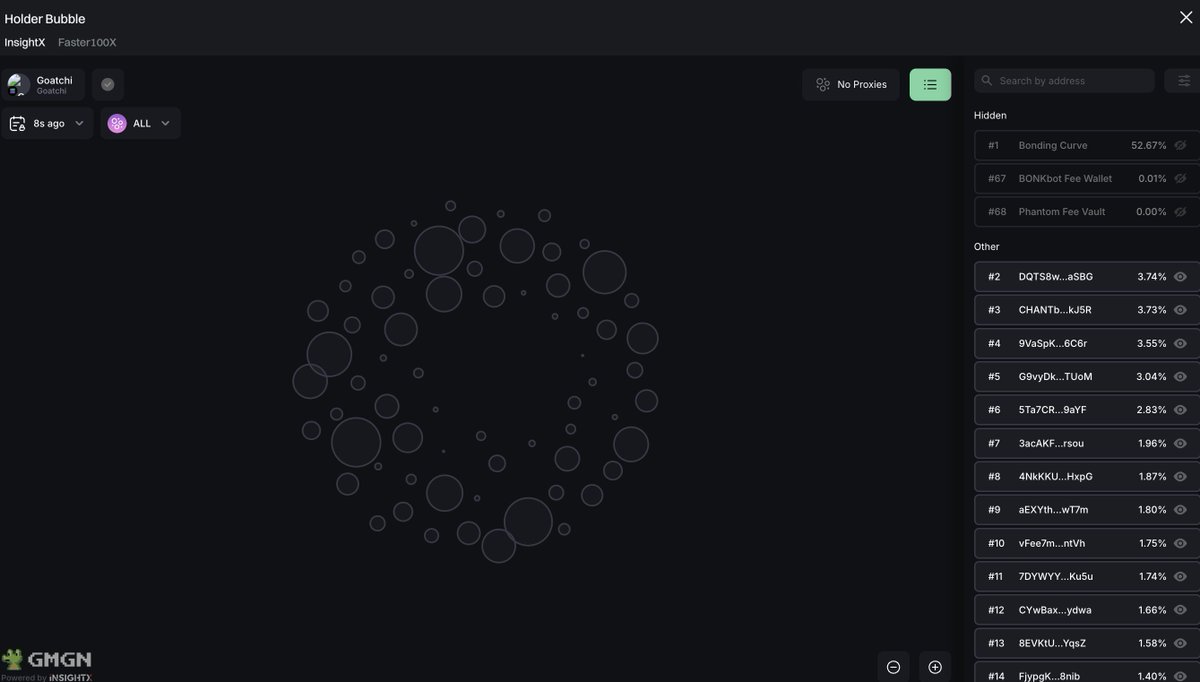Viewport: 1200px width, 682px height.
Task: Hide holder #3 CHANTb...kJ5R
Action: [x=1180, y=309]
